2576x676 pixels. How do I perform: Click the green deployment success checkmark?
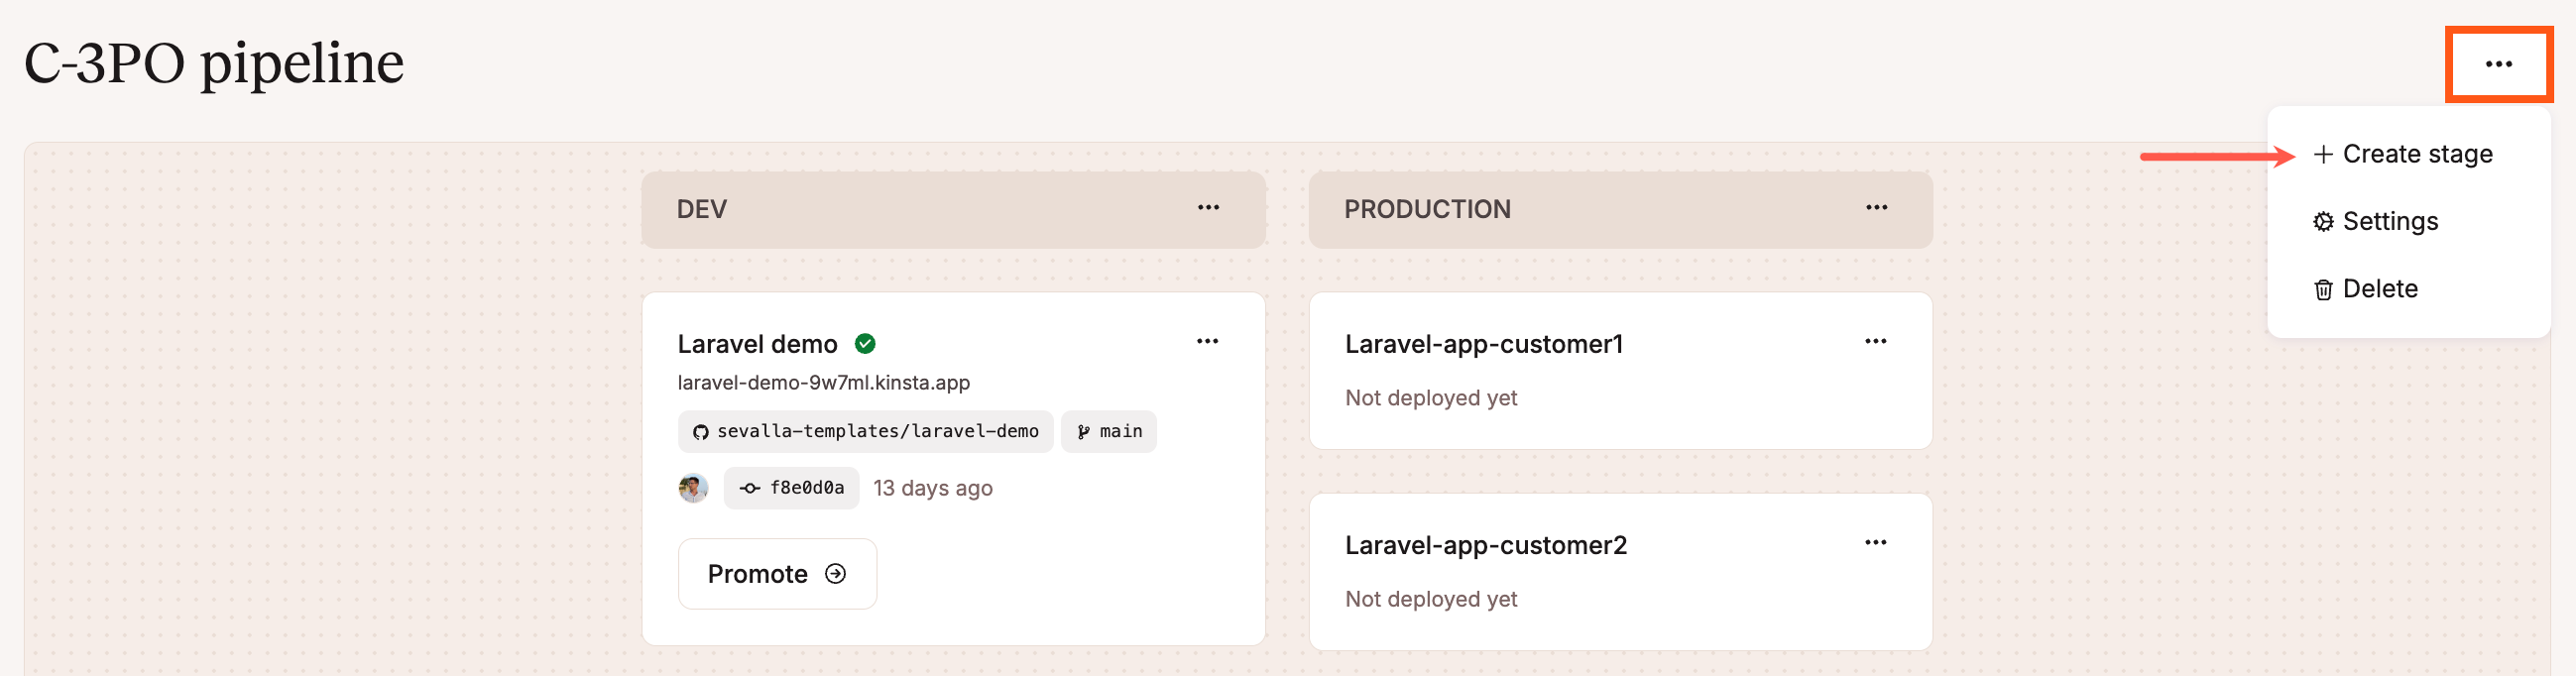pyautogui.click(x=865, y=344)
